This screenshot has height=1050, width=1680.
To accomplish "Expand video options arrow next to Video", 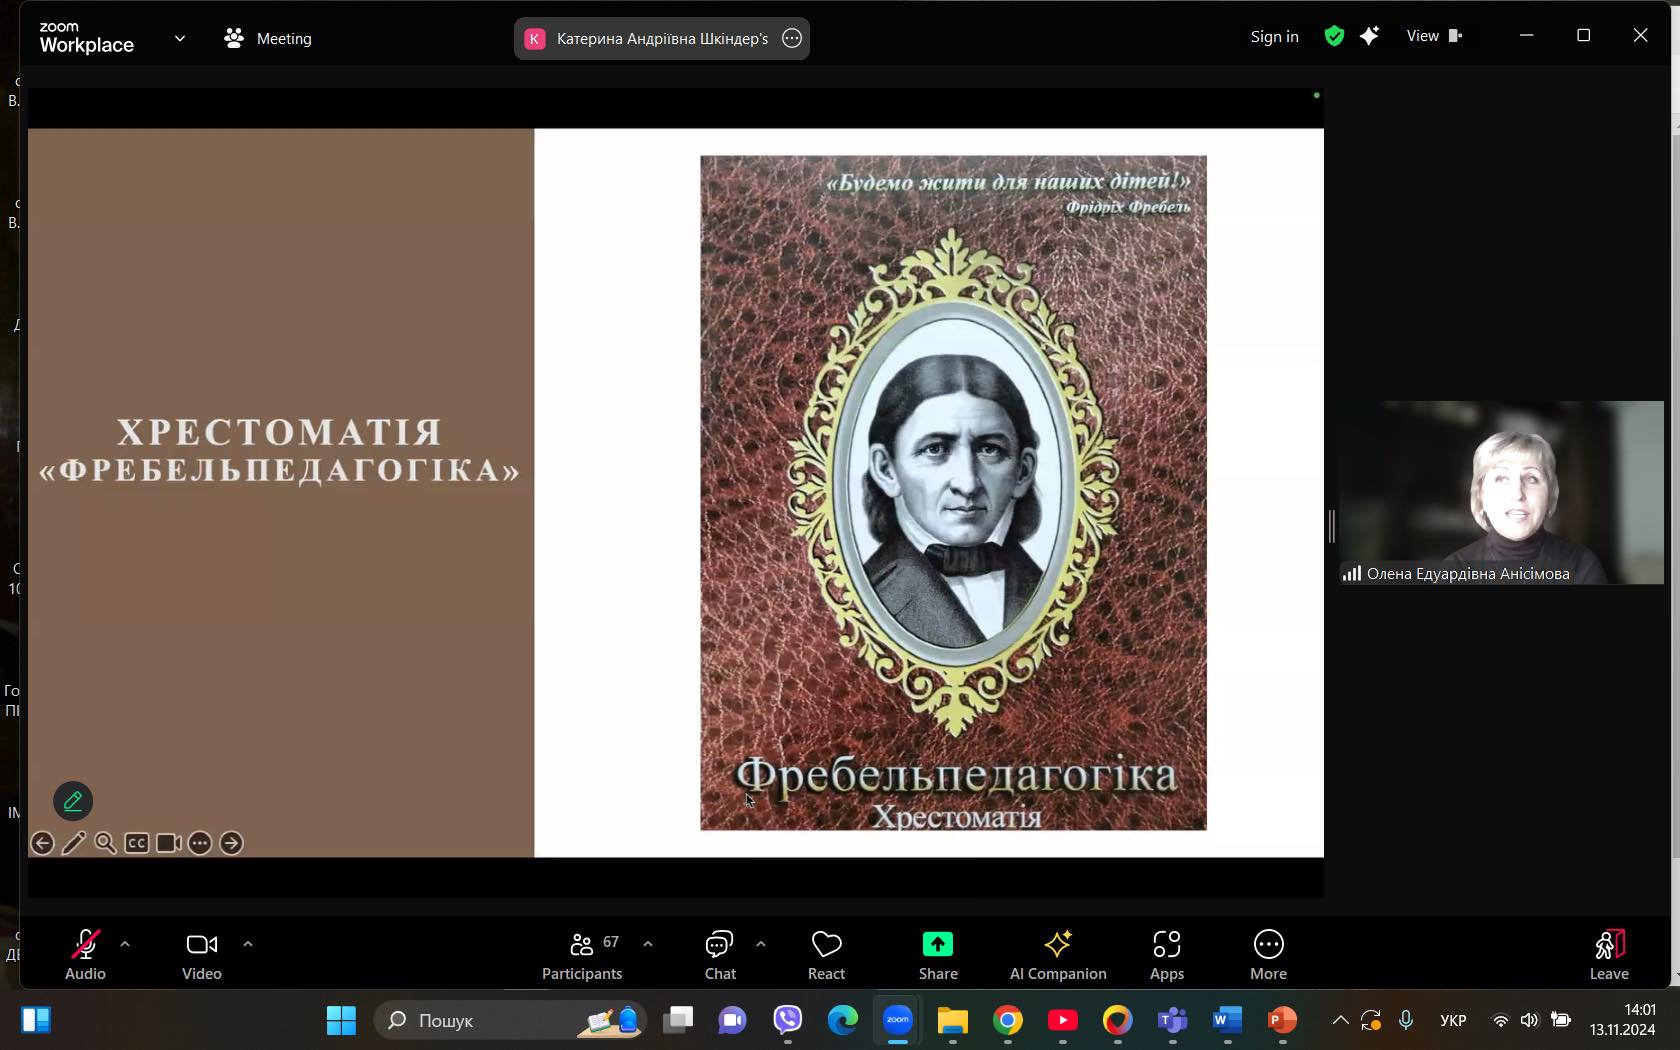I will (x=248, y=943).
